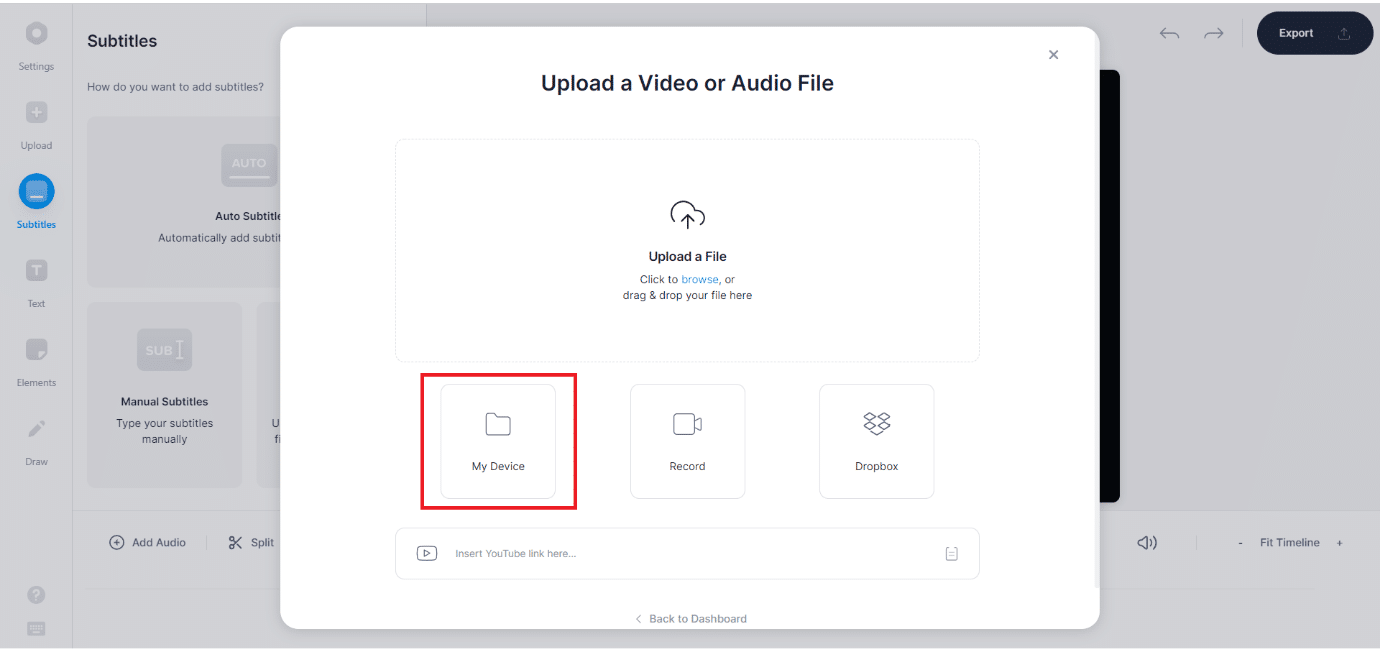Screen dimensions: 1380x652
Task: Click Add Audio in timeline toolbar
Action: [148, 542]
